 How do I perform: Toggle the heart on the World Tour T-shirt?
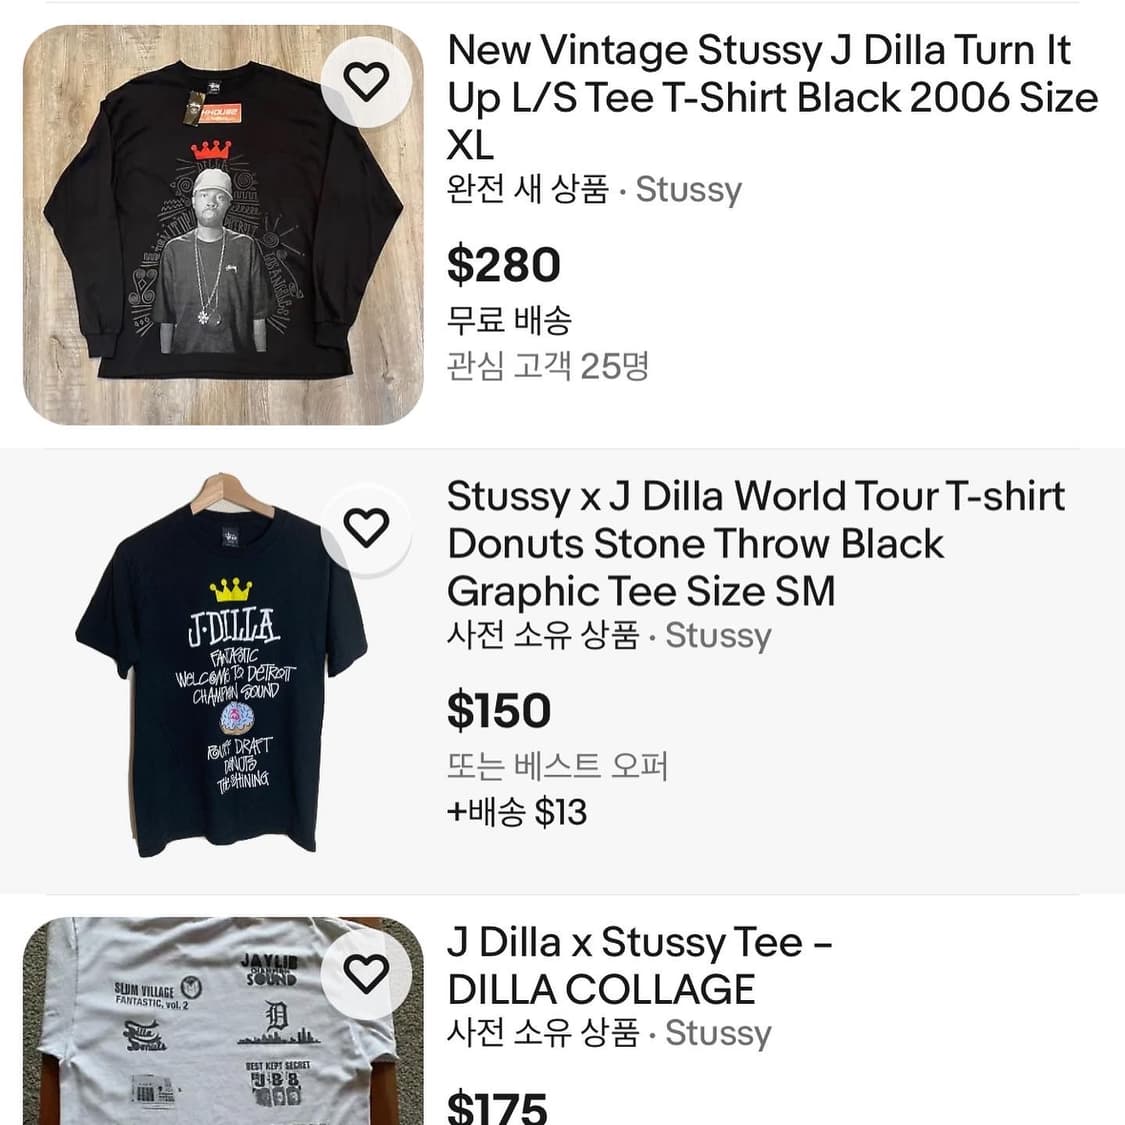[366, 527]
